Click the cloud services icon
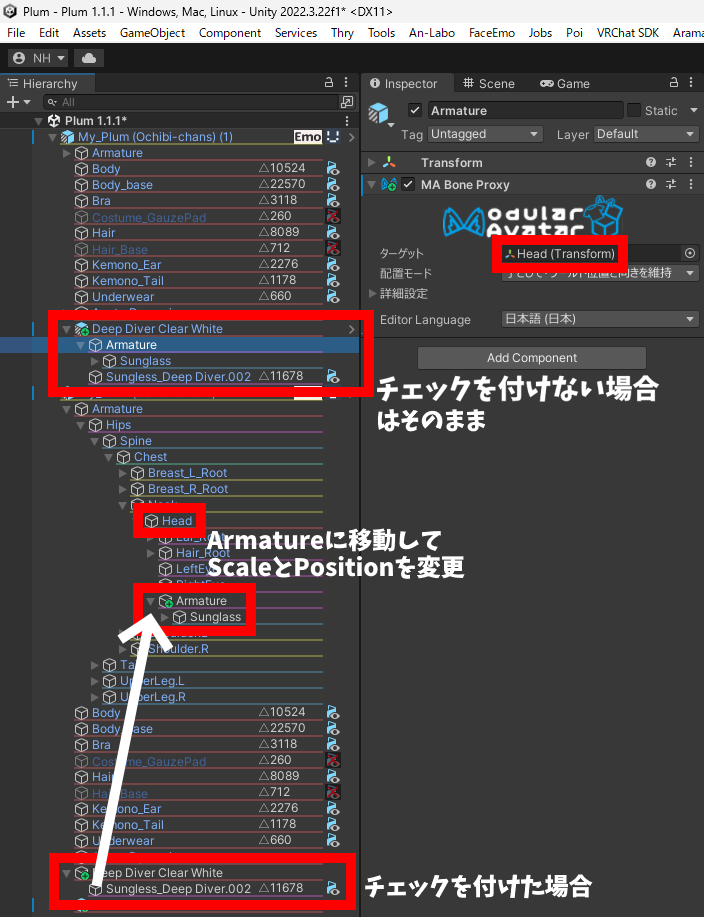The width and height of the screenshot is (704, 917). [89, 58]
